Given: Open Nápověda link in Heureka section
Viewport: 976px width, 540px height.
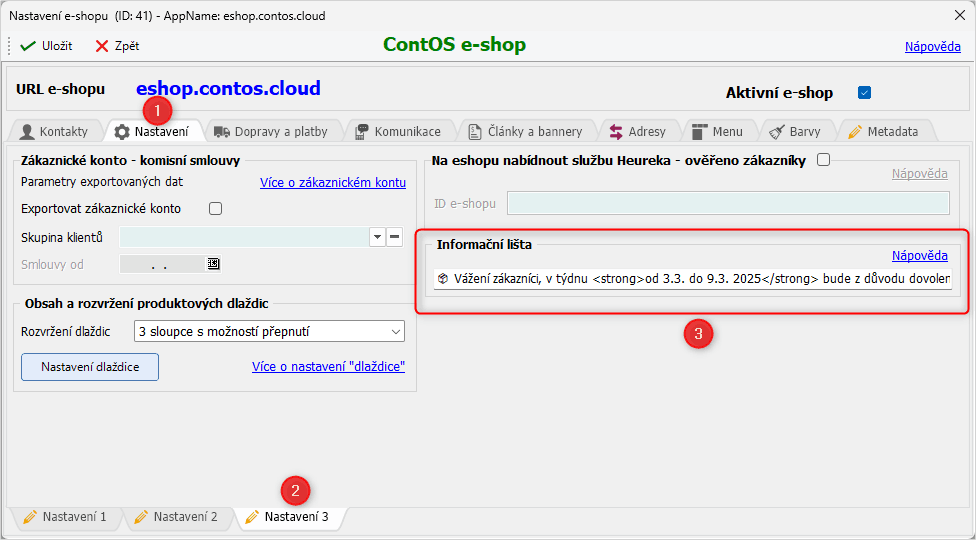Looking at the screenshot, I should coord(920,174).
